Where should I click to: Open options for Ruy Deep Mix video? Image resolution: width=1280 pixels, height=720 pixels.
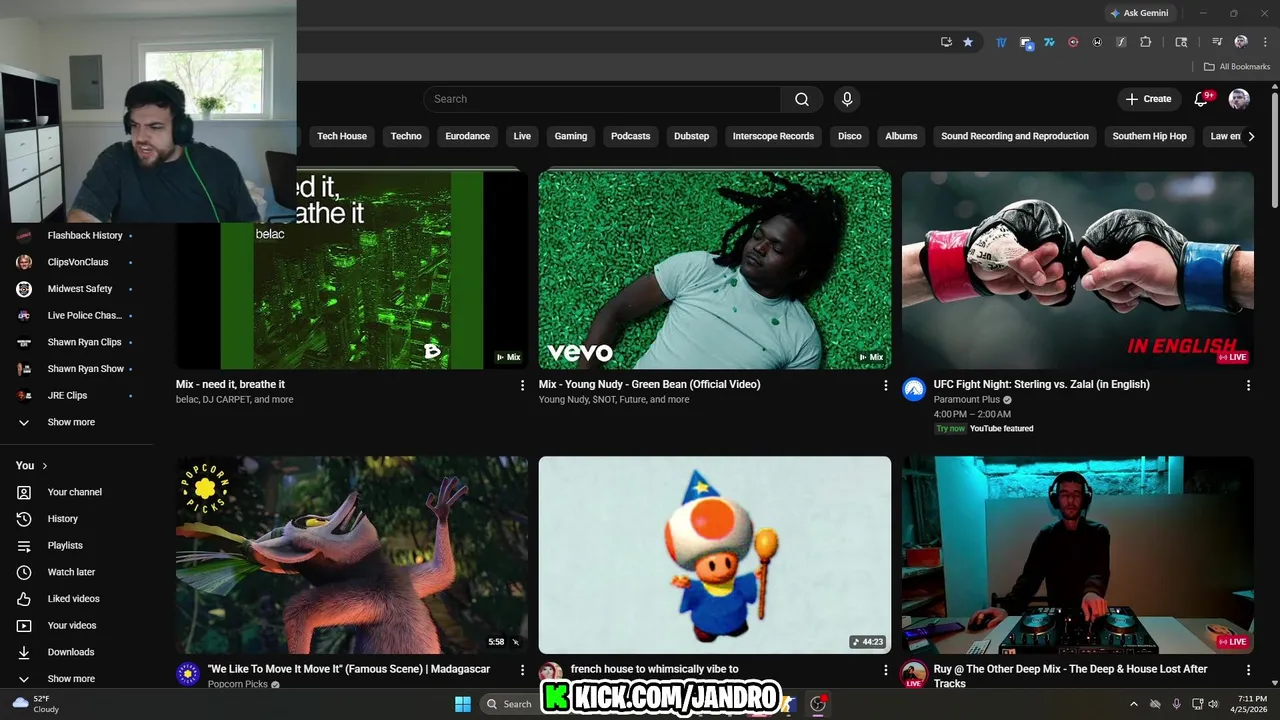[1248, 670]
